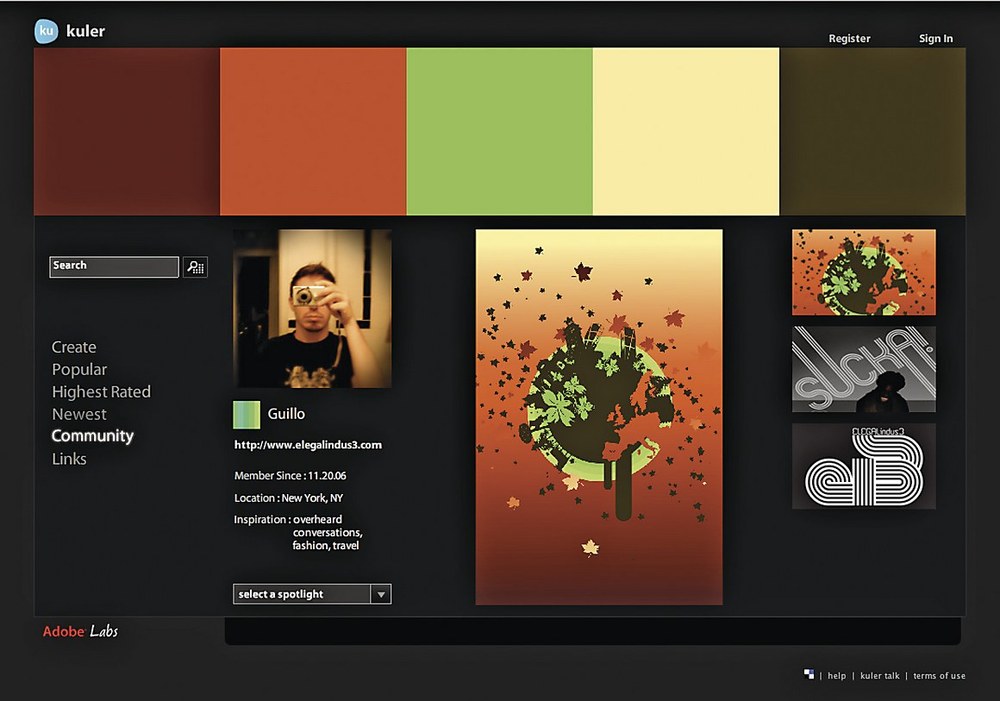Image resolution: width=1000 pixels, height=701 pixels.
Task: Open the Create menu item
Action: coord(74,347)
